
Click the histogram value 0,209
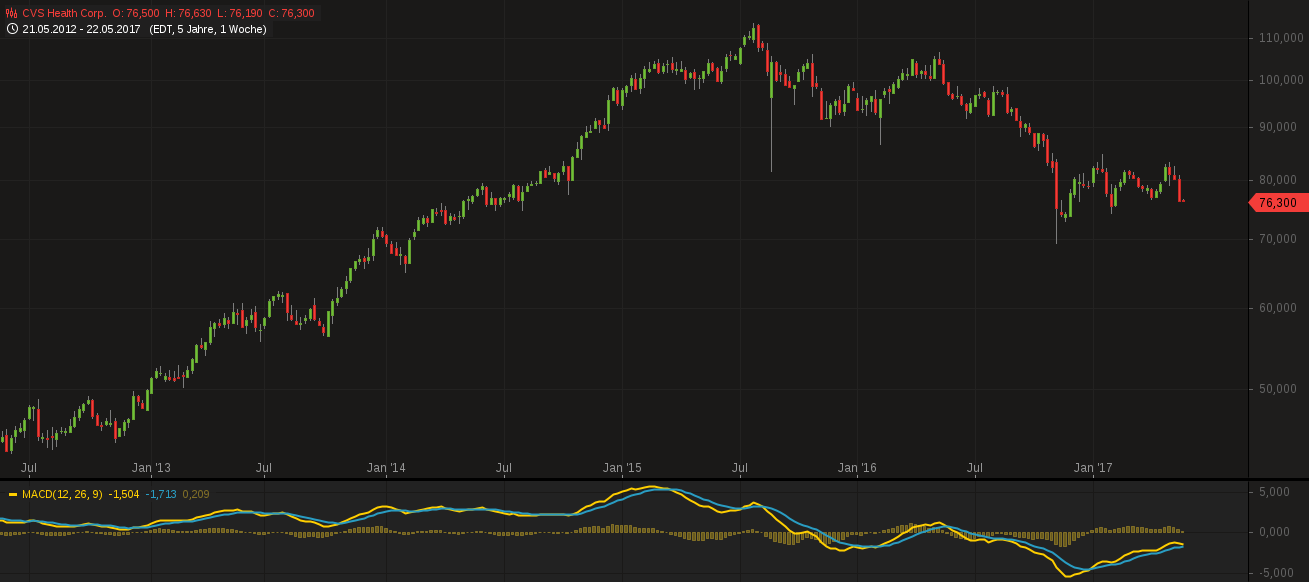click(x=195, y=494)
